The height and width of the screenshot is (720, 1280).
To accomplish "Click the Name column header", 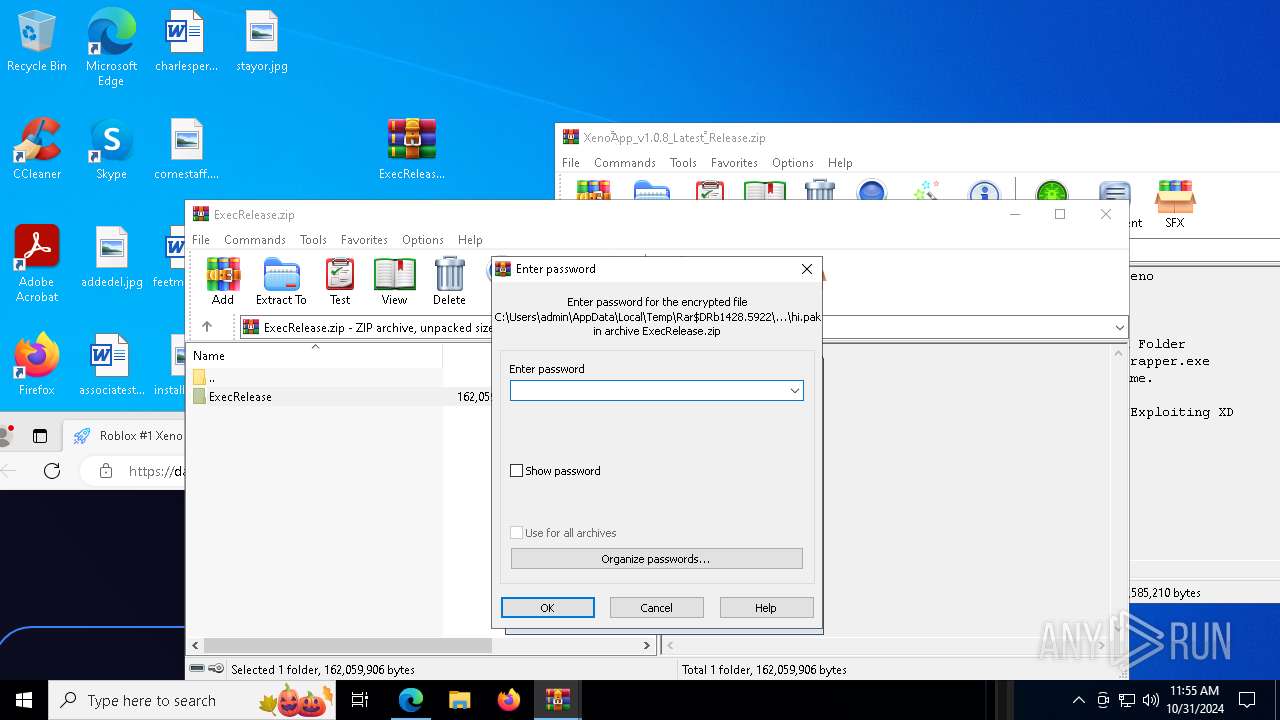I will [x=315, y=356].
